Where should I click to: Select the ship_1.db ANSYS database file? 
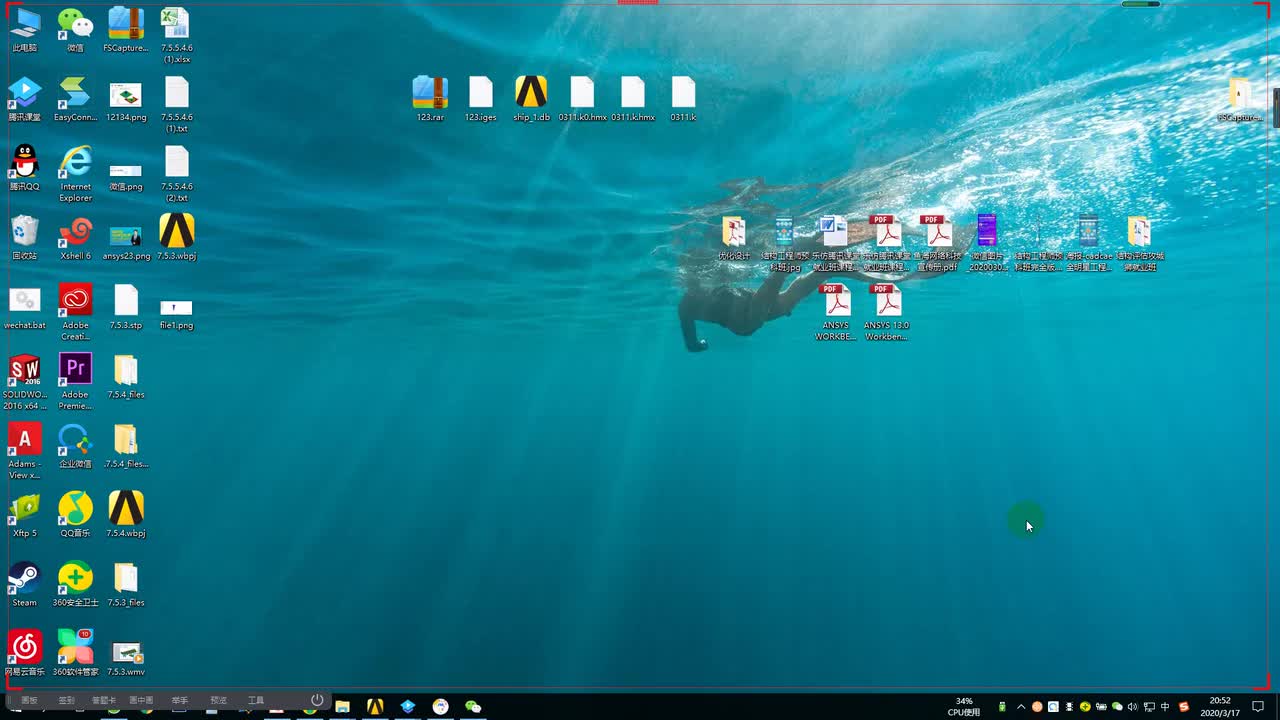531,98
